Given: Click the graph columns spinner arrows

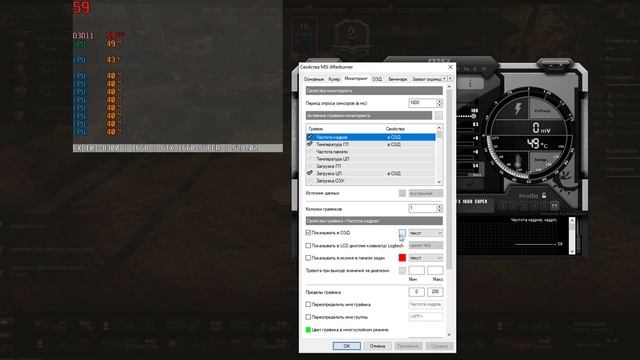Looking at the screenshot, I should point(440,209).
